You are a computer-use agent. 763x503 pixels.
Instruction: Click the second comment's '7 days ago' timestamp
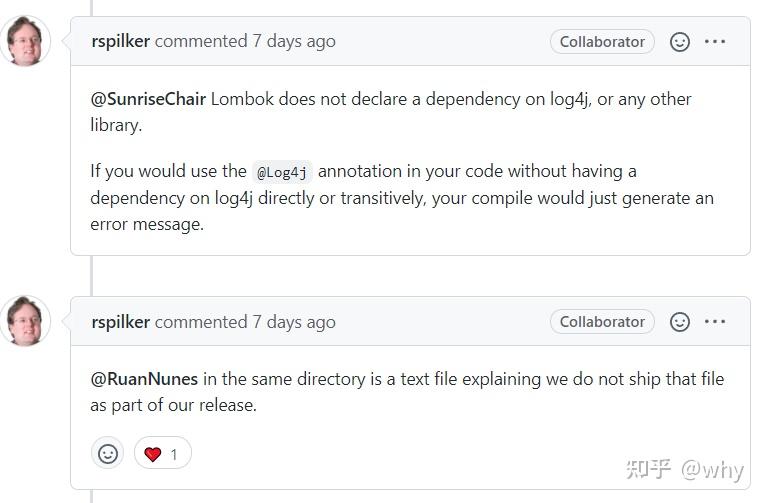coord(294,322)
